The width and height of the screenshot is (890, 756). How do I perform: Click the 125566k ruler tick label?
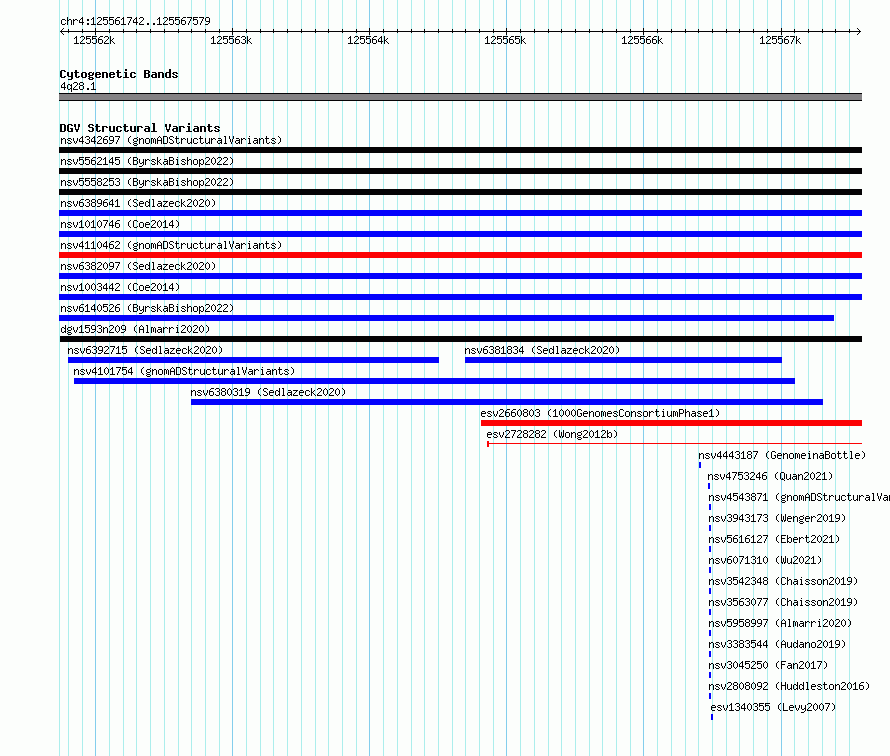[x=642, y=40]
